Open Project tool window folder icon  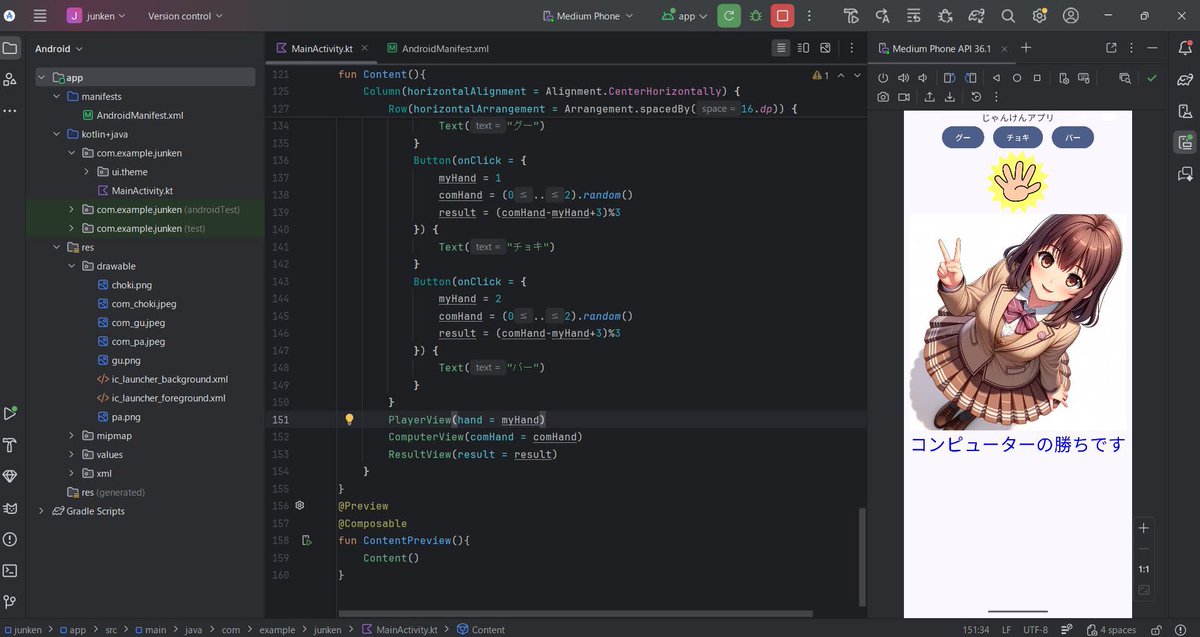tap(10, 48)
